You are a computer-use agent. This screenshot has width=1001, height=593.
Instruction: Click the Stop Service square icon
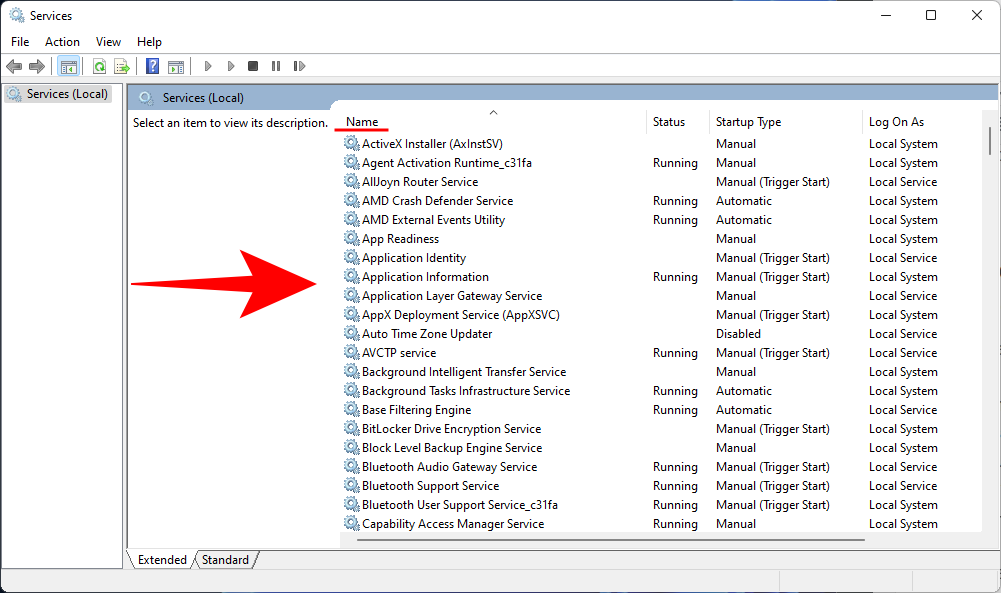click(x=253, y=65)
